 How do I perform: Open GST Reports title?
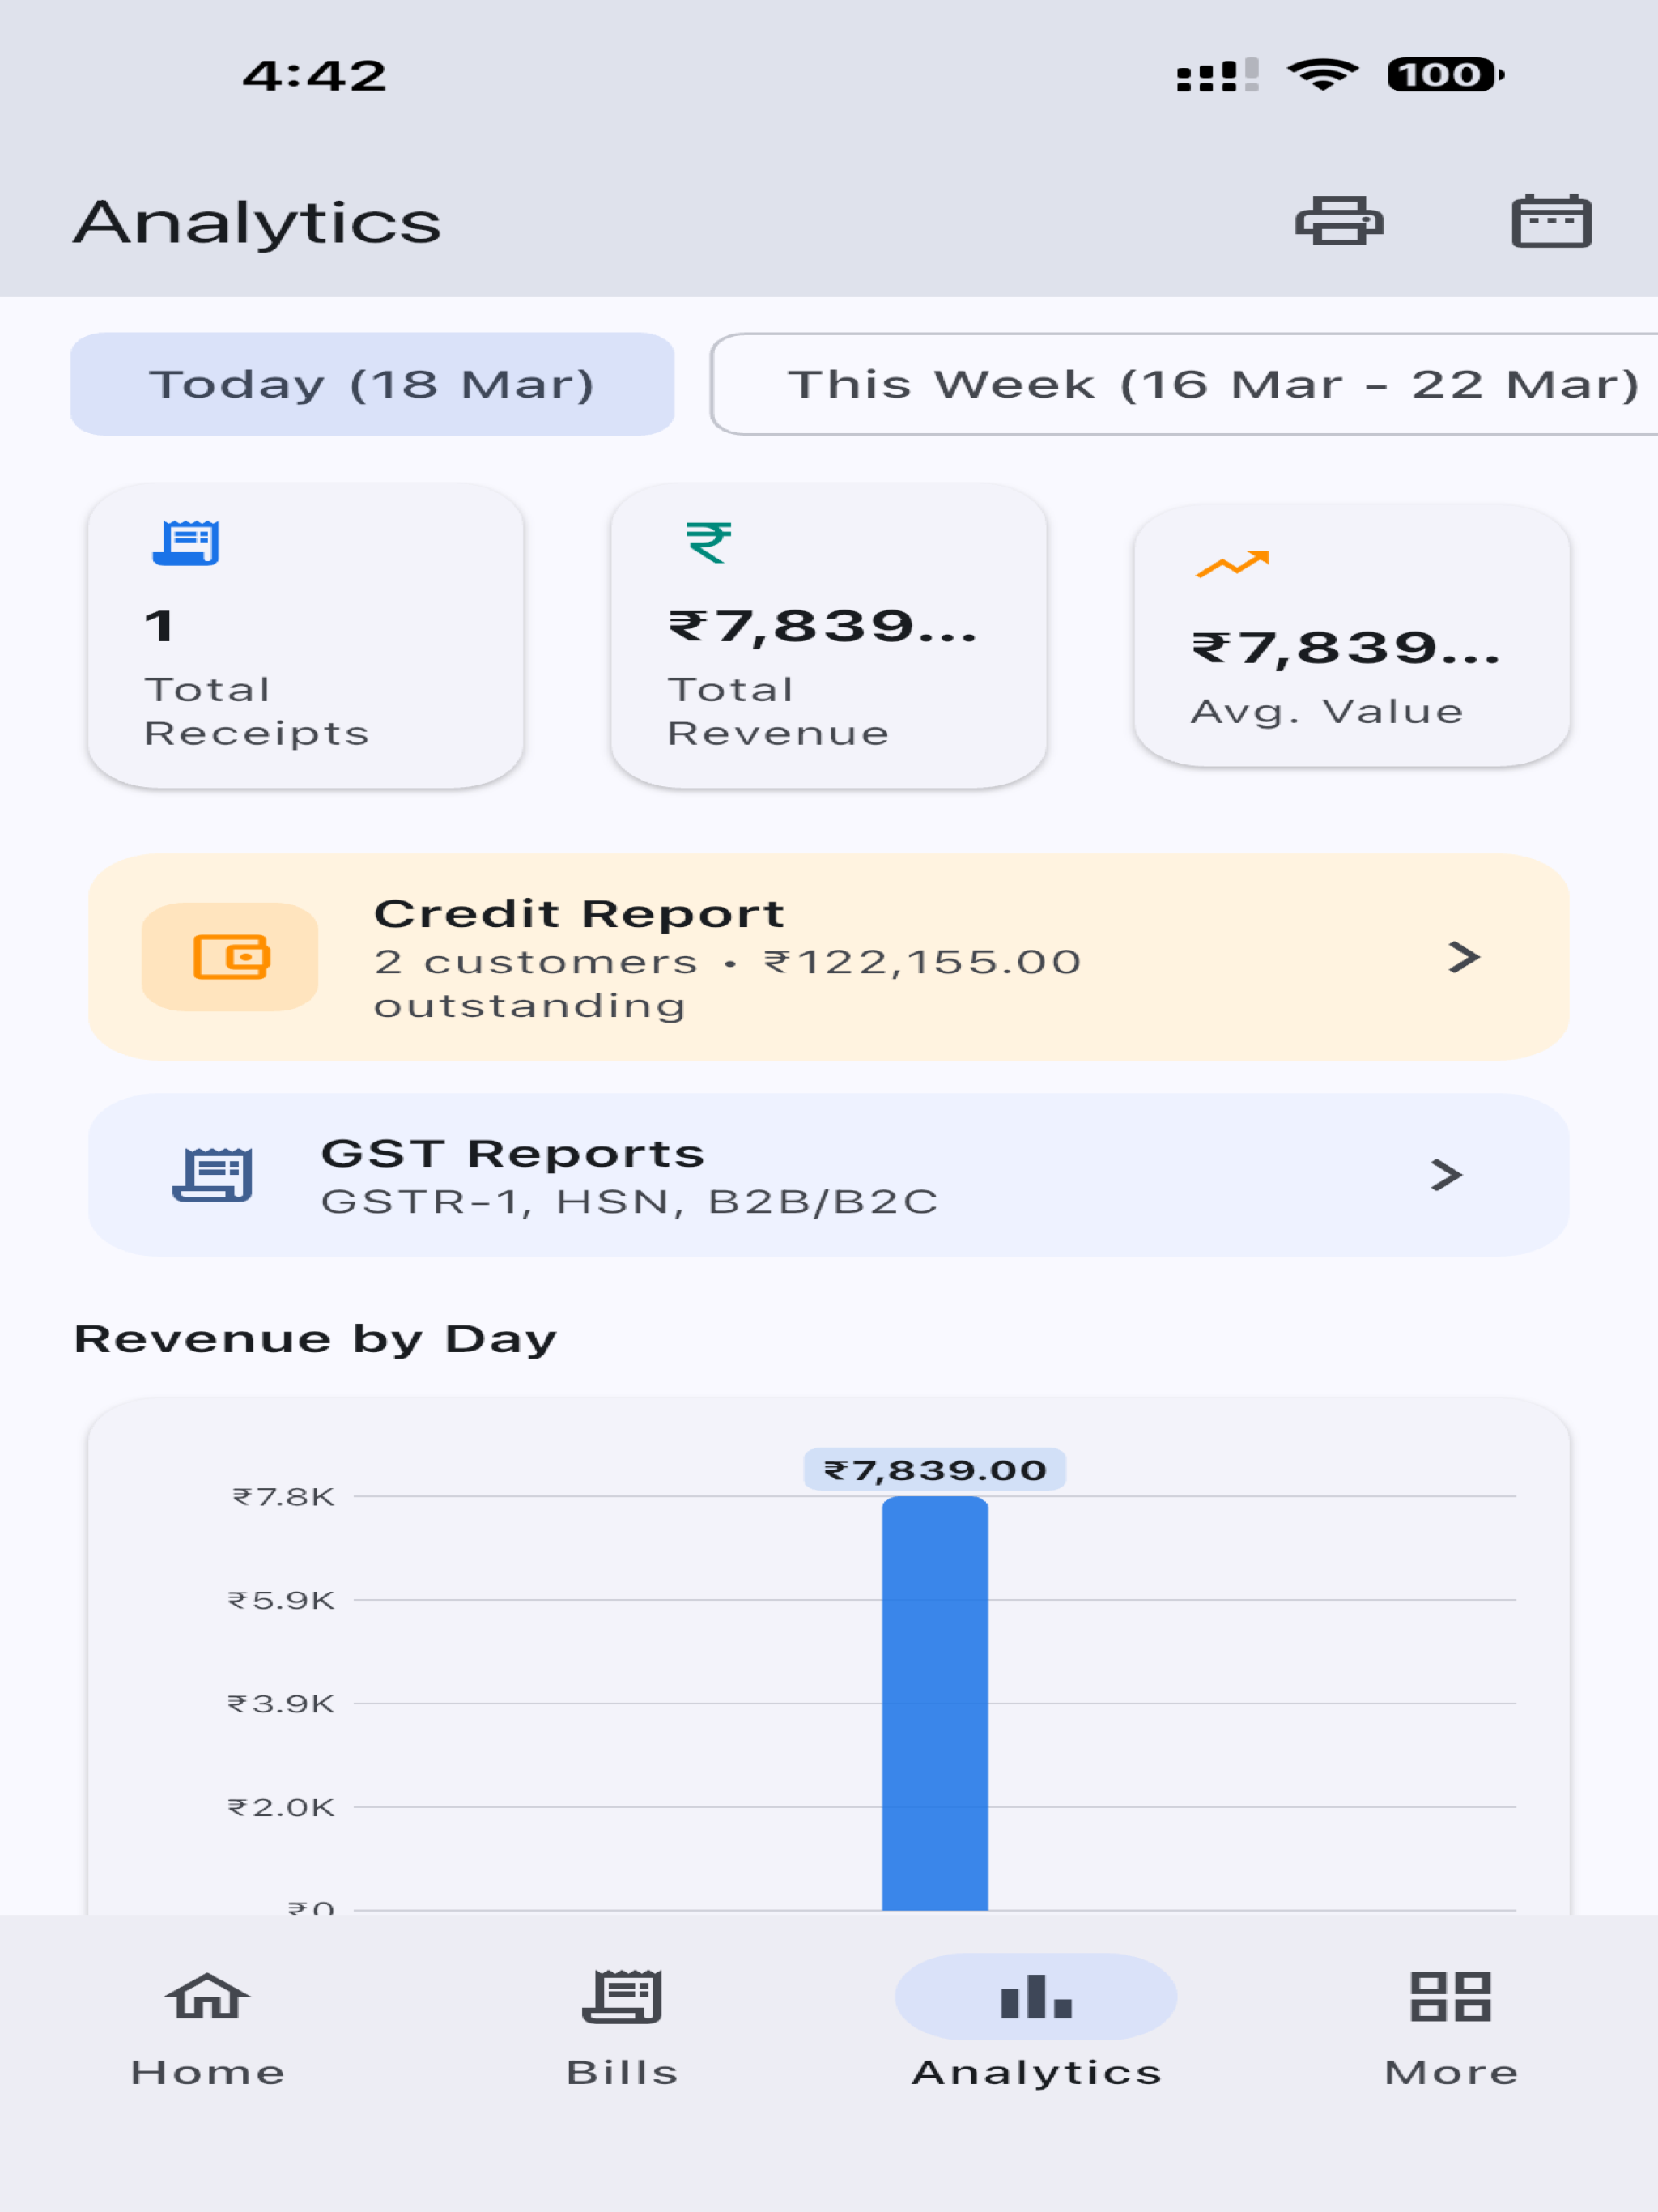coord(513,1153)
